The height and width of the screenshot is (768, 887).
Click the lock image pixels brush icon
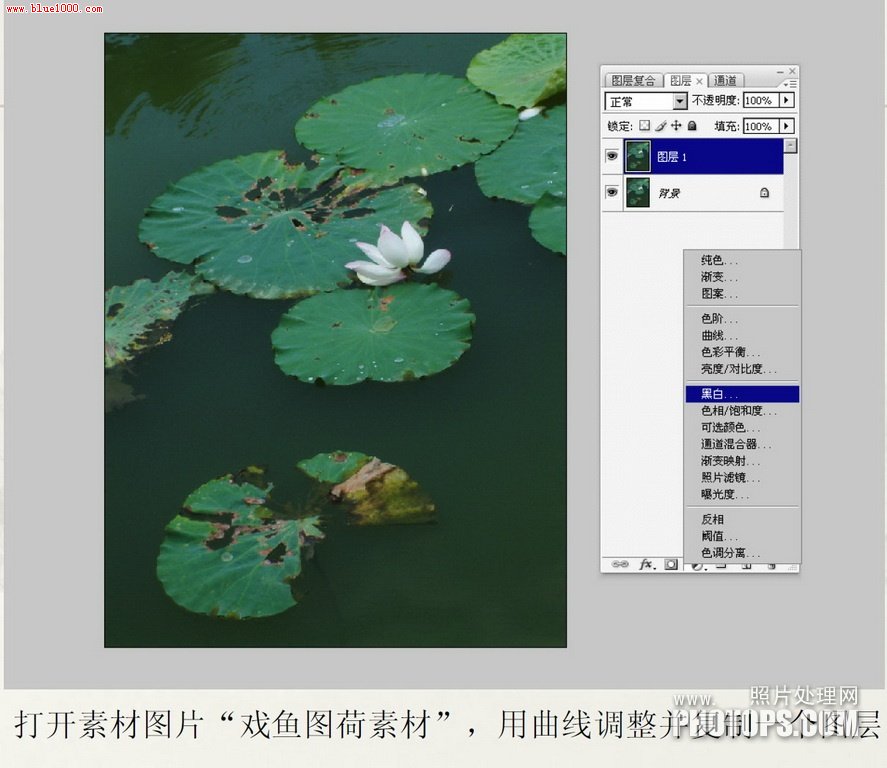(x=661, y=126)
